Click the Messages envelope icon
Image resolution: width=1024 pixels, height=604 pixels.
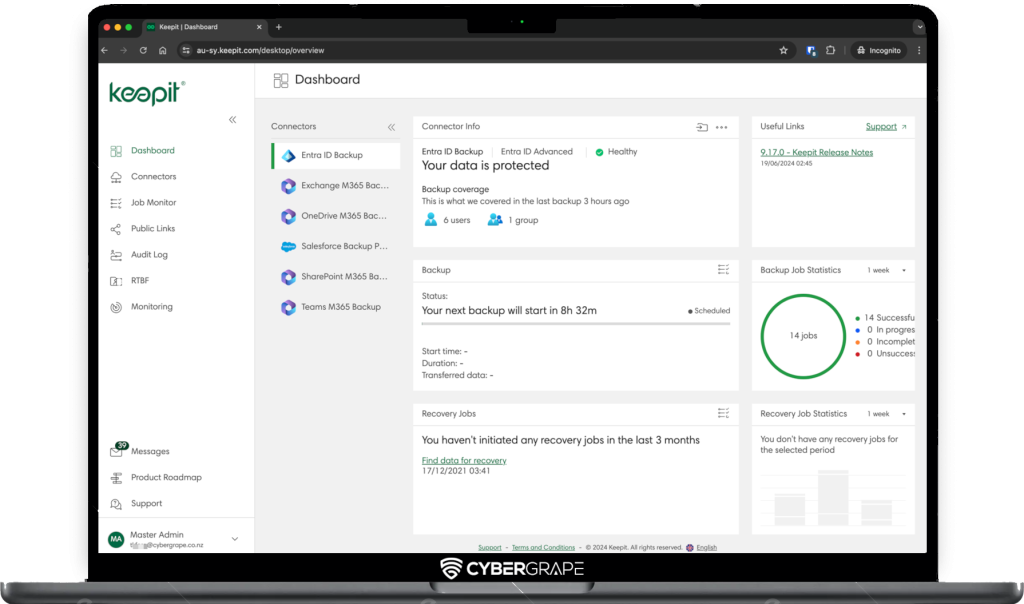pos(117,452)
